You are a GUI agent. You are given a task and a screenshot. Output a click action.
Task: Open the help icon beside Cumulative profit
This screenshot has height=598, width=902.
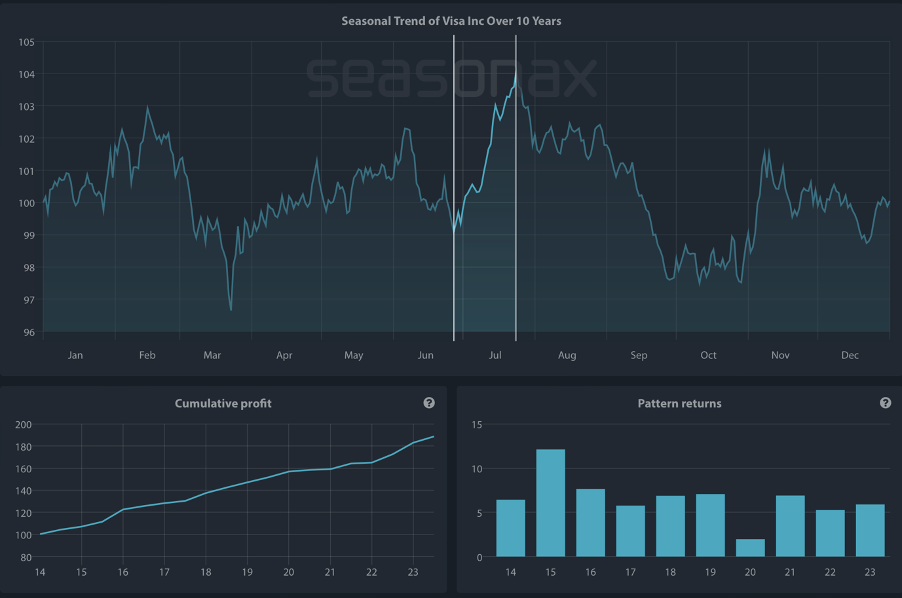coord(429,403)
